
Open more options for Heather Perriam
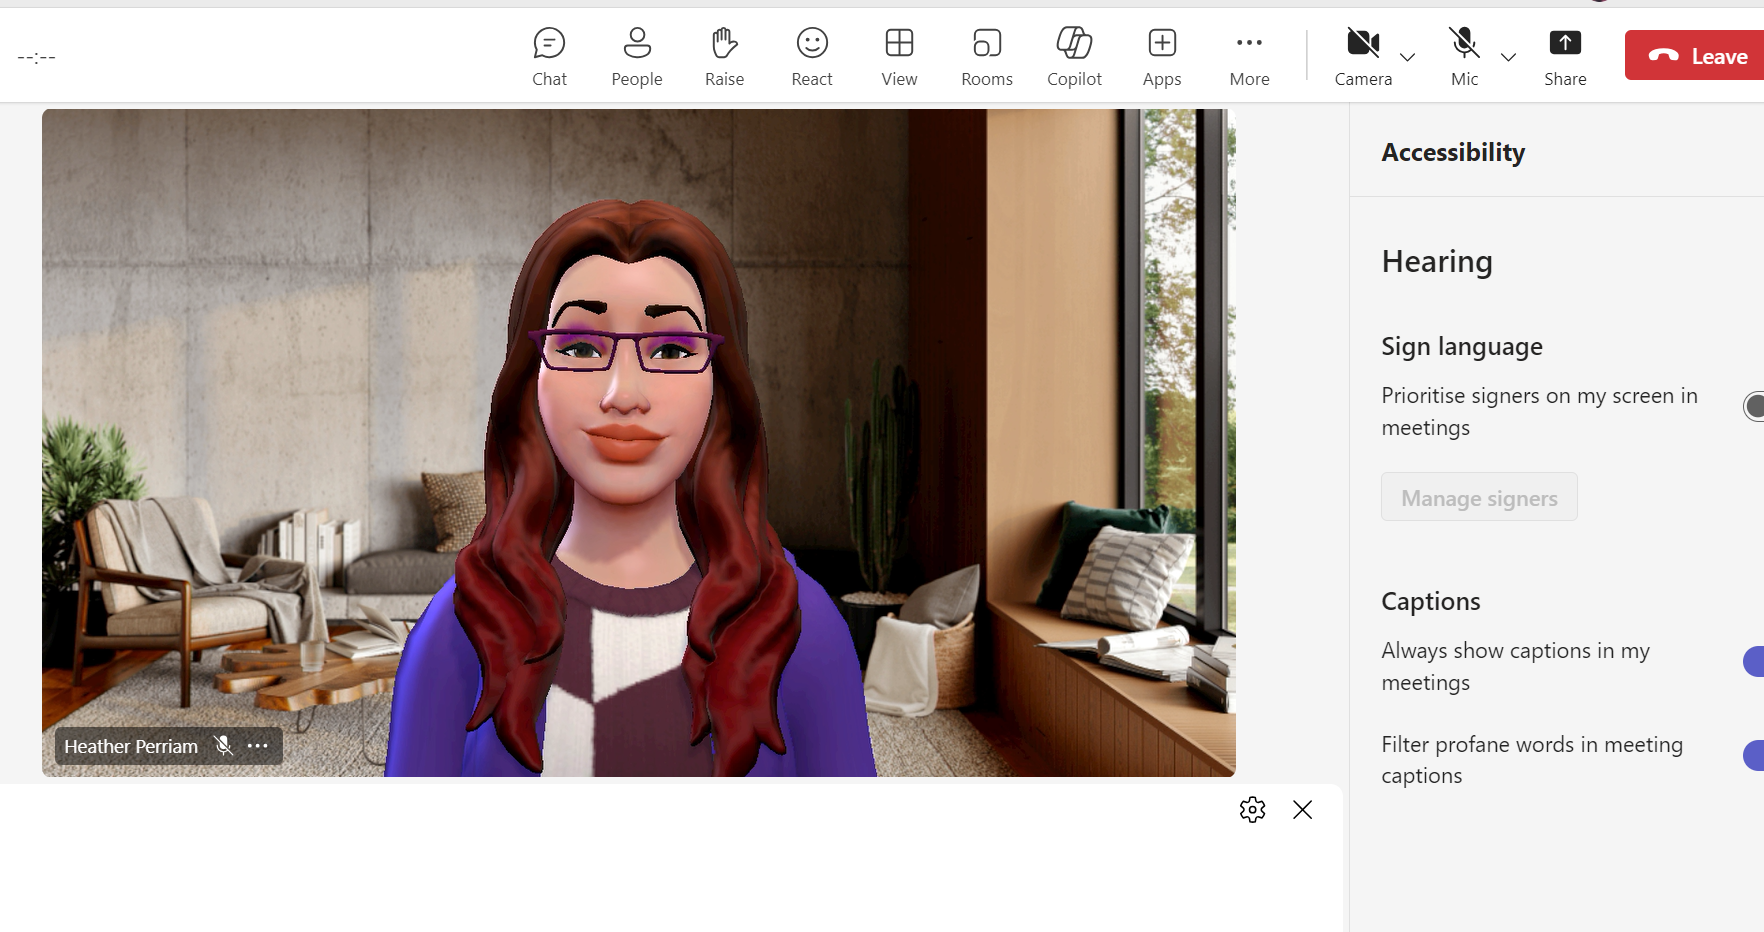[258, 745]
